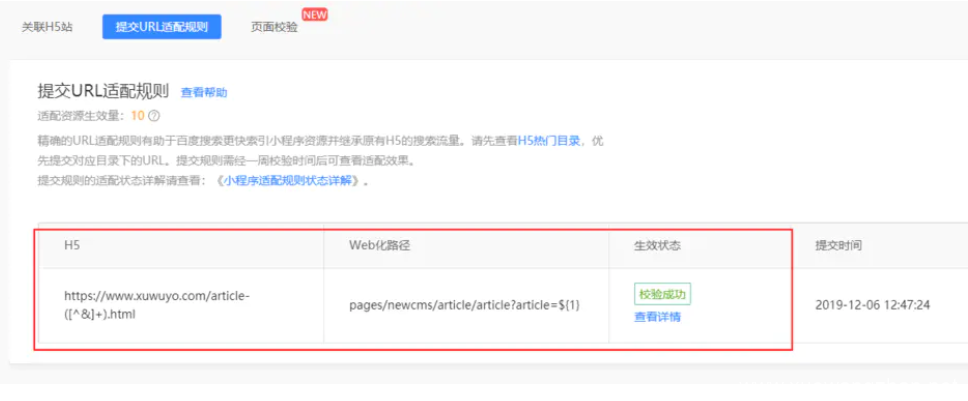Click the Web化路径 column header
Image resolution: width=968 pixels, height=401 pixels.
pyautogui.click(x=379, y=245)
